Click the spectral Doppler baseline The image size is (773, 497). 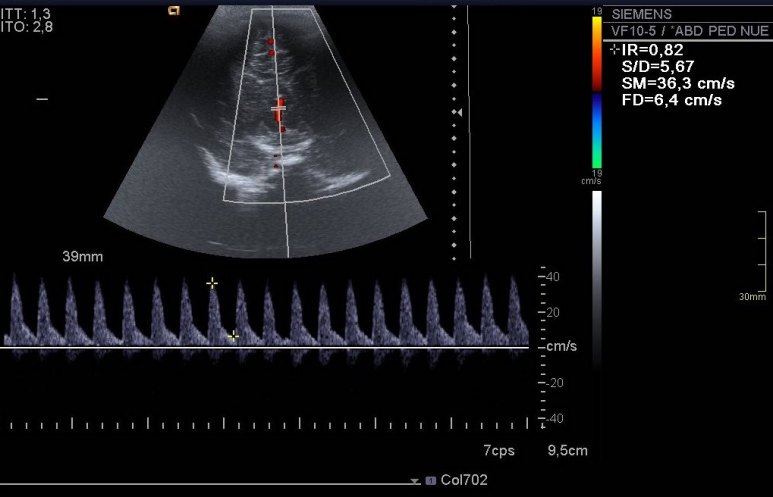point(265,347)
